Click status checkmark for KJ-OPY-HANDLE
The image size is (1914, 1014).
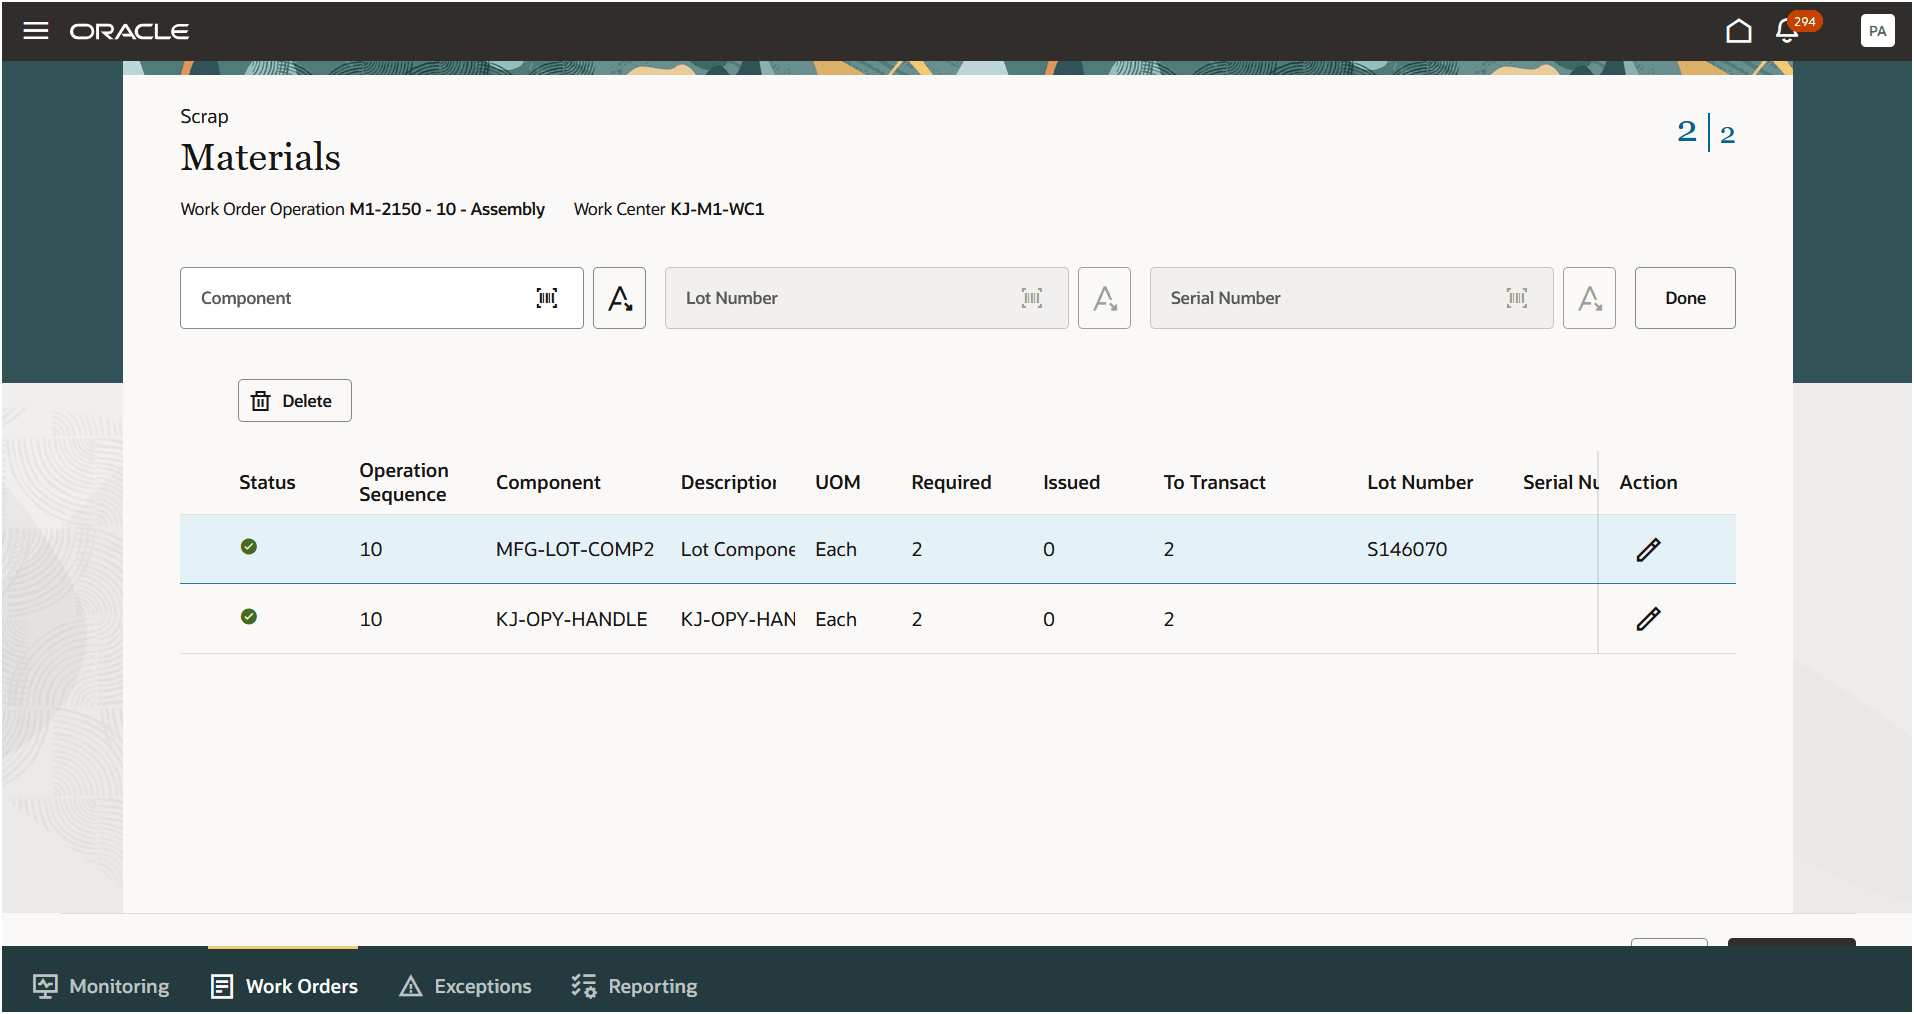249,616
